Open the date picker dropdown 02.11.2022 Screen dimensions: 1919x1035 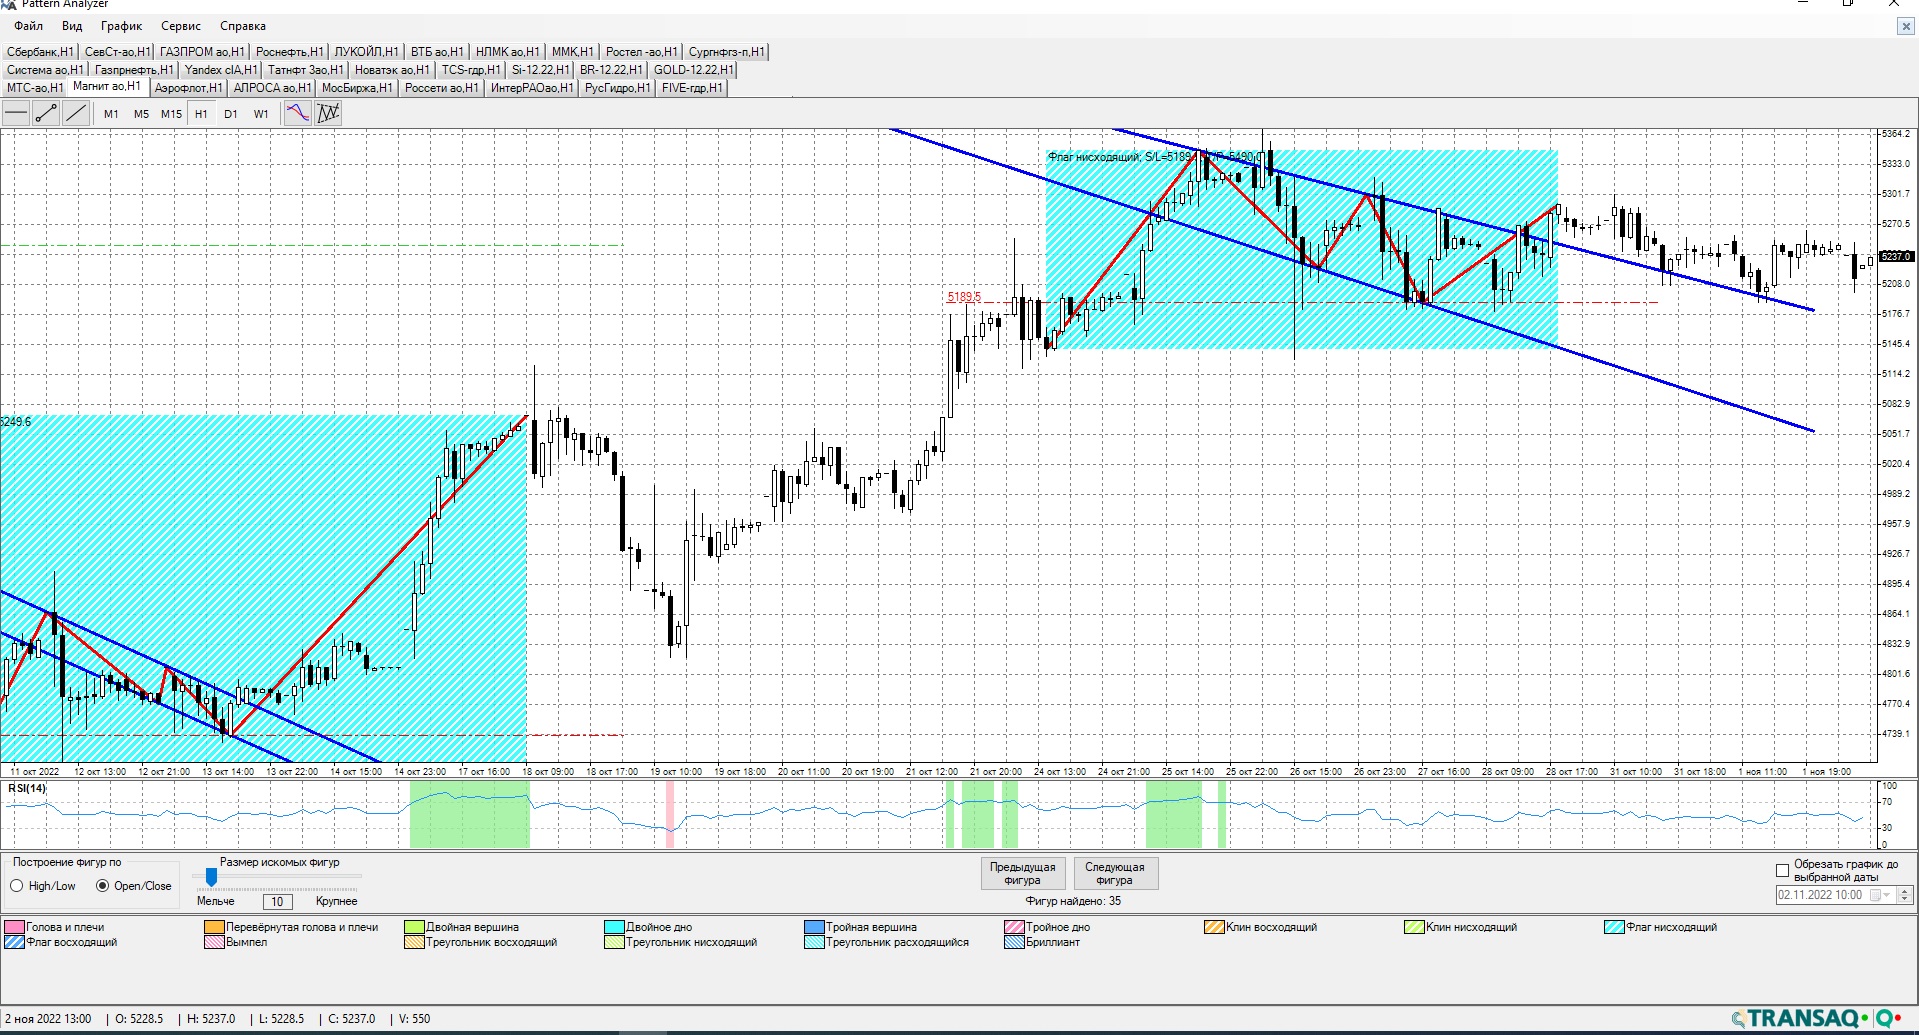tap(1879, 895)
